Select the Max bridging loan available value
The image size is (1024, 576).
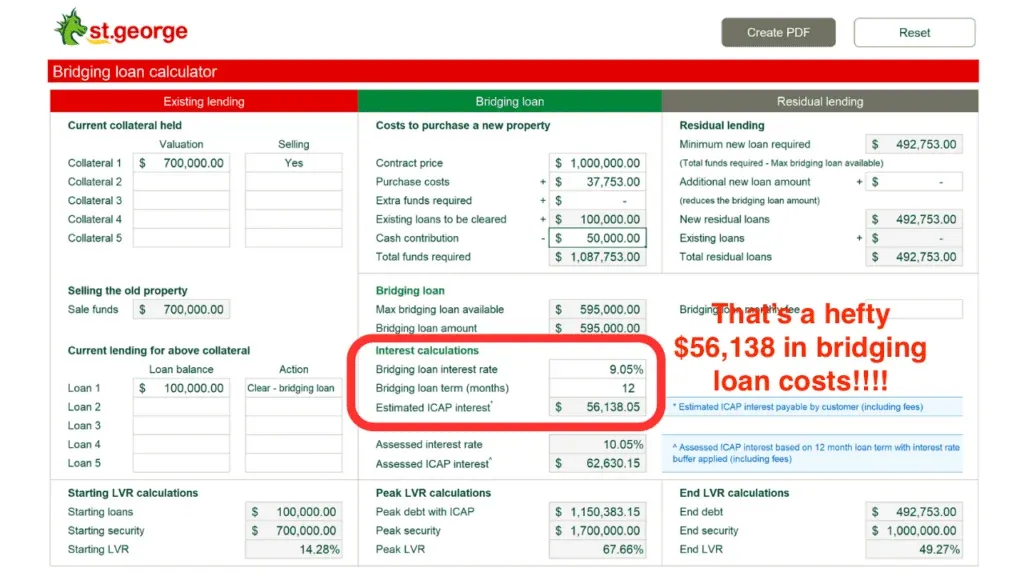[x=598, y=310]
